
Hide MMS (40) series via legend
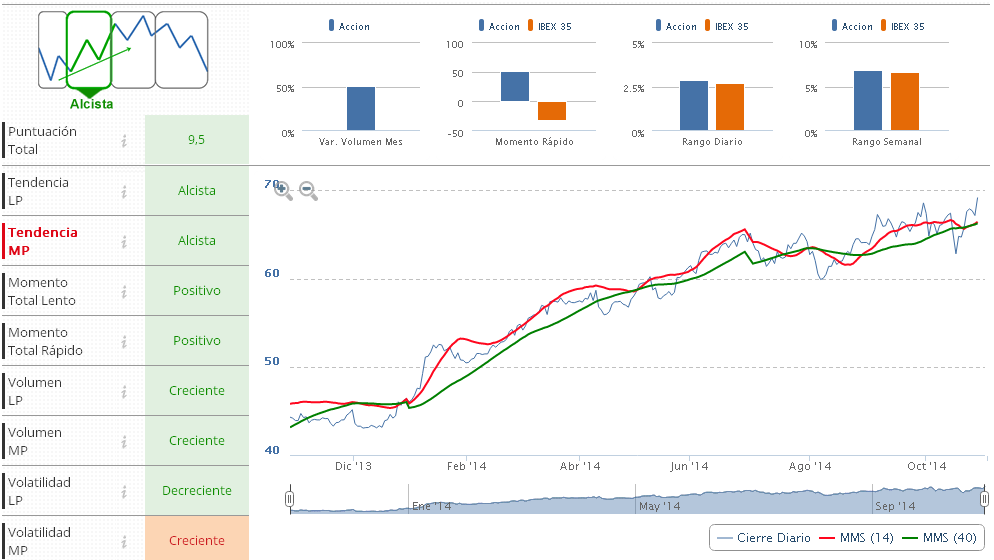click(x=939, y=538)
